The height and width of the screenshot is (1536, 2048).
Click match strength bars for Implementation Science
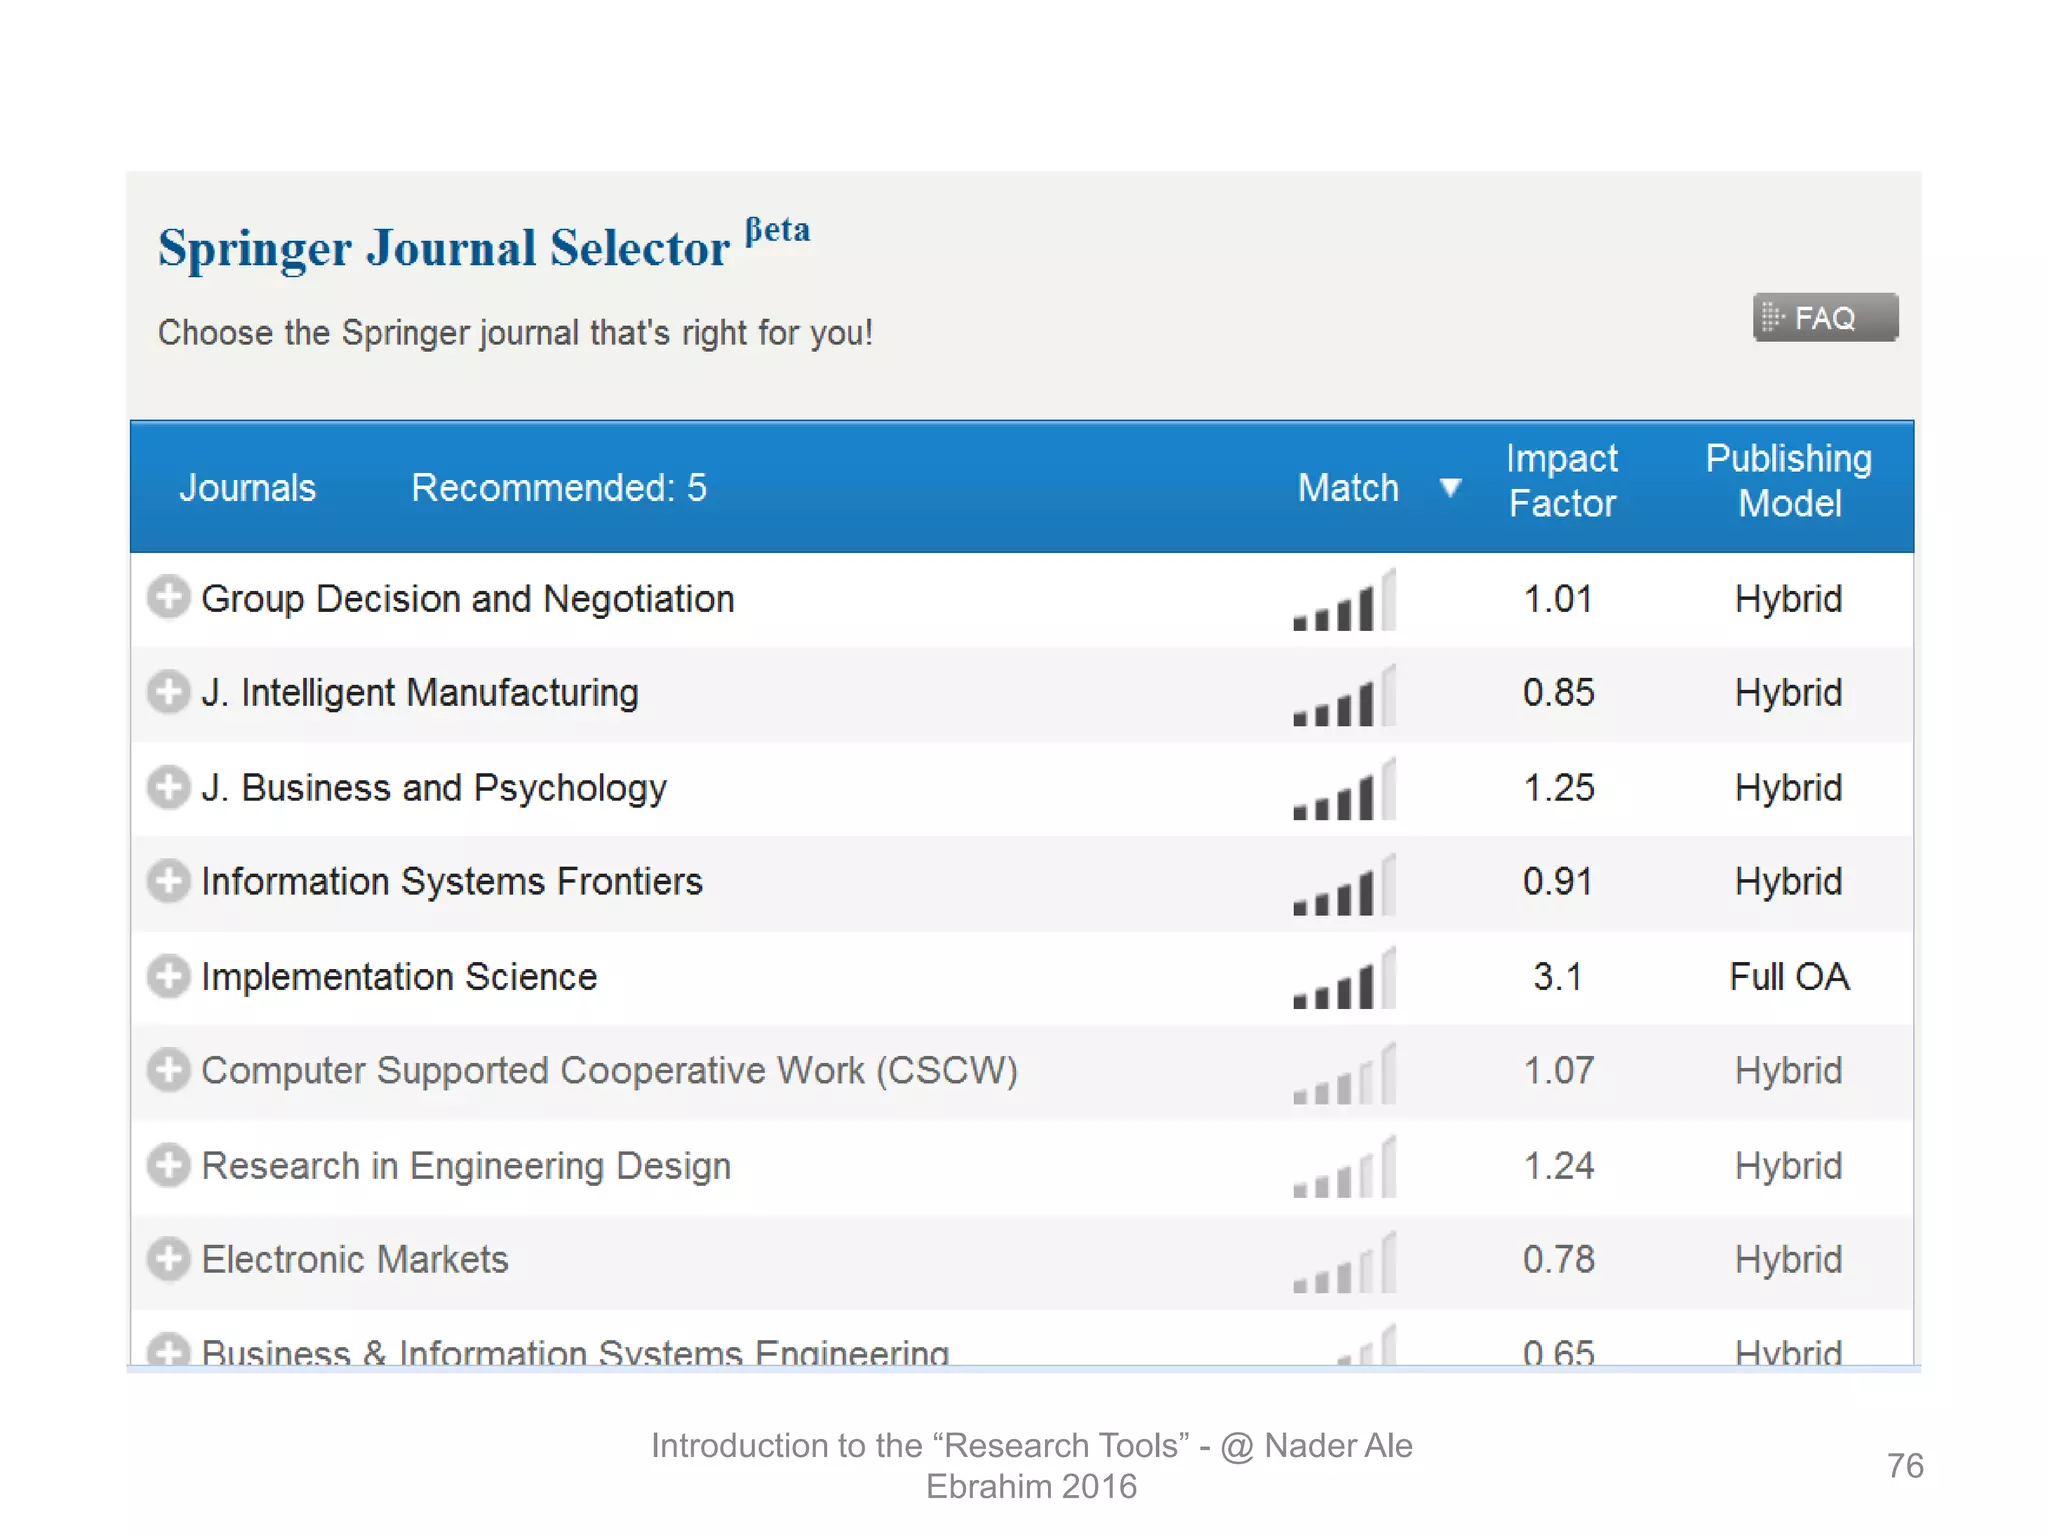(1343, 980)
